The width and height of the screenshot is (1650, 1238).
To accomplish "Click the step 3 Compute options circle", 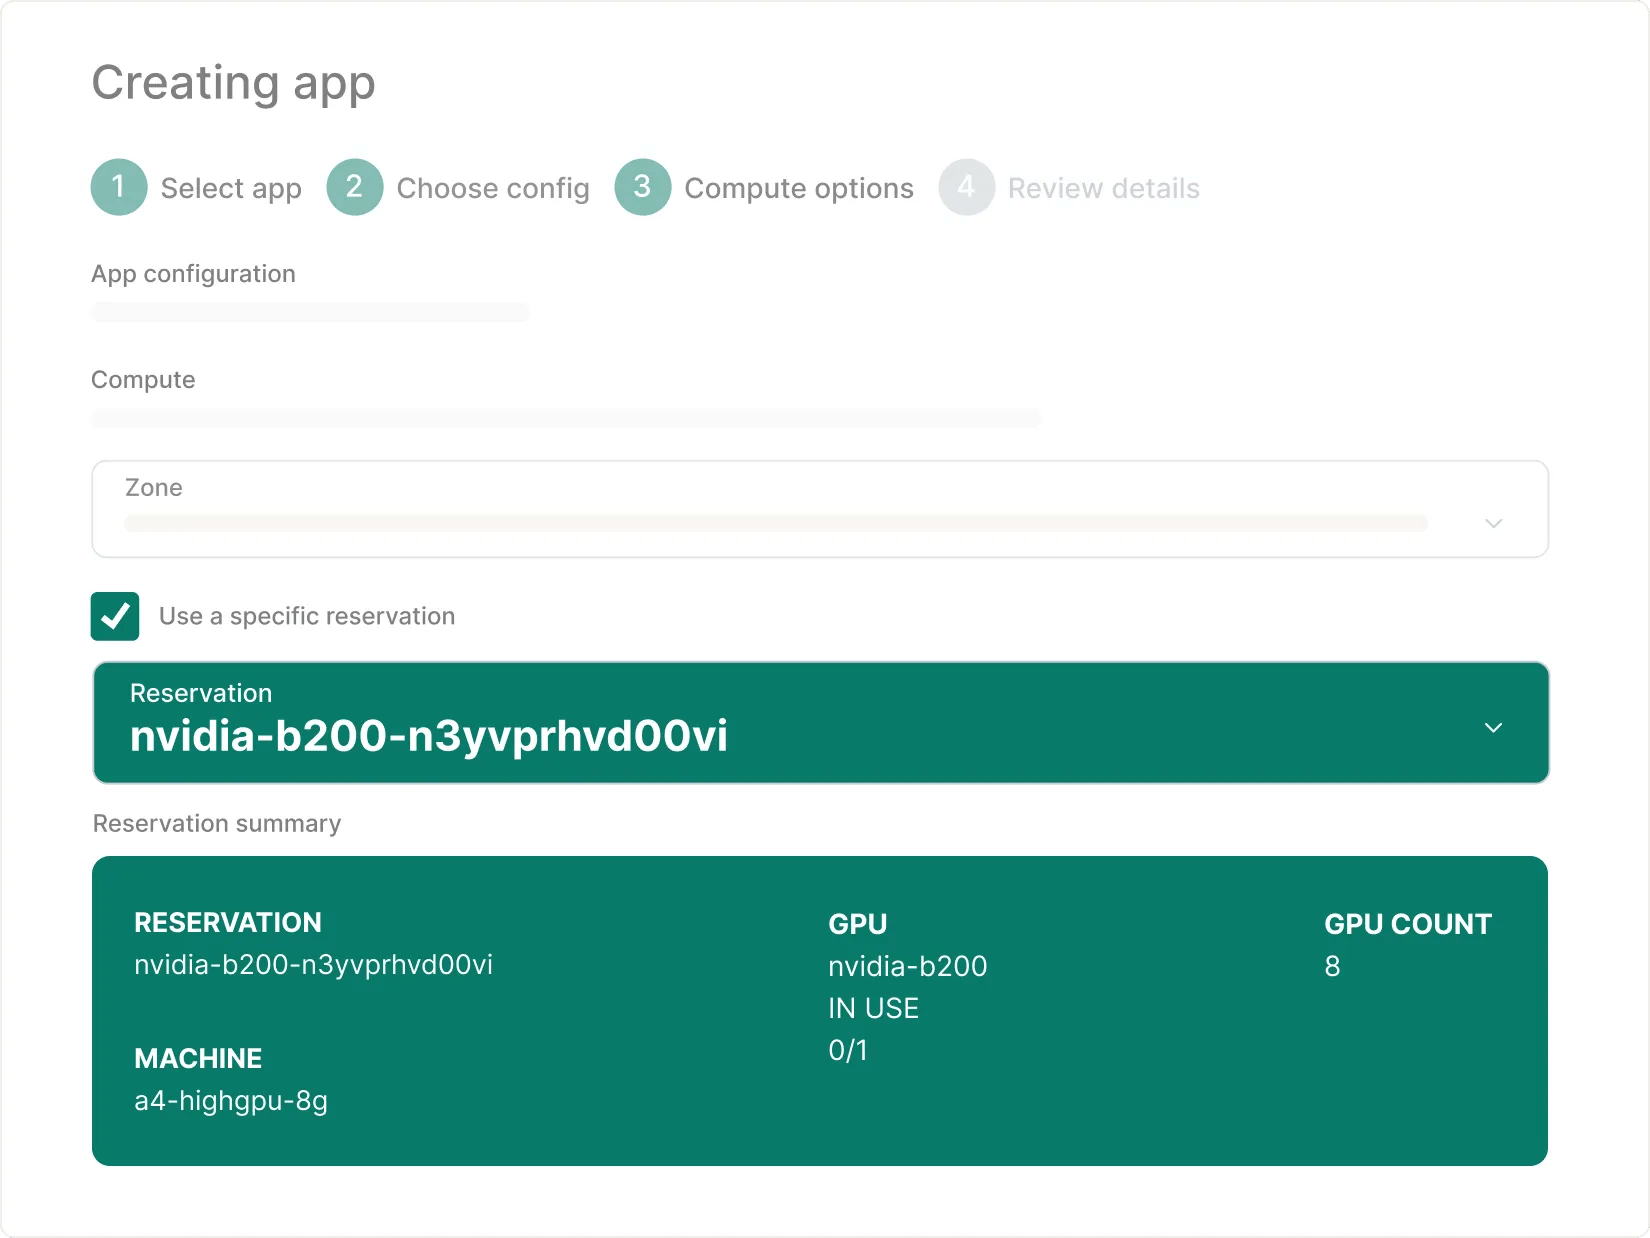I will (643, 187).
